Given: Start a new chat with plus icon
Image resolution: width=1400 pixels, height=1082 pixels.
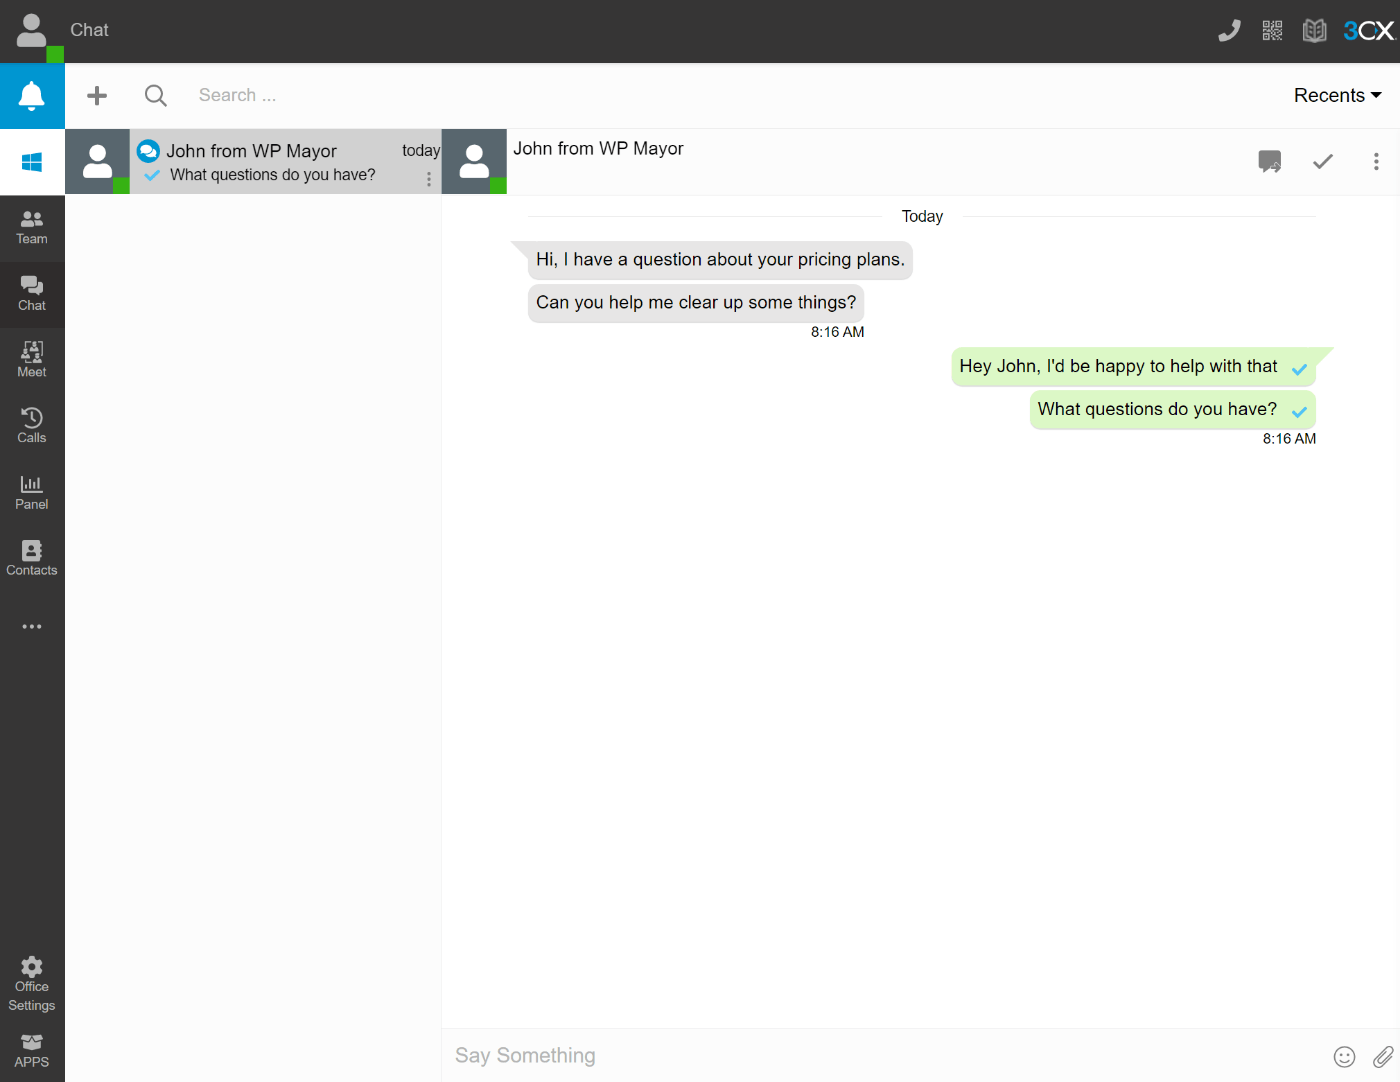Looking at the screenshot, I should click(x=97, y=95).
